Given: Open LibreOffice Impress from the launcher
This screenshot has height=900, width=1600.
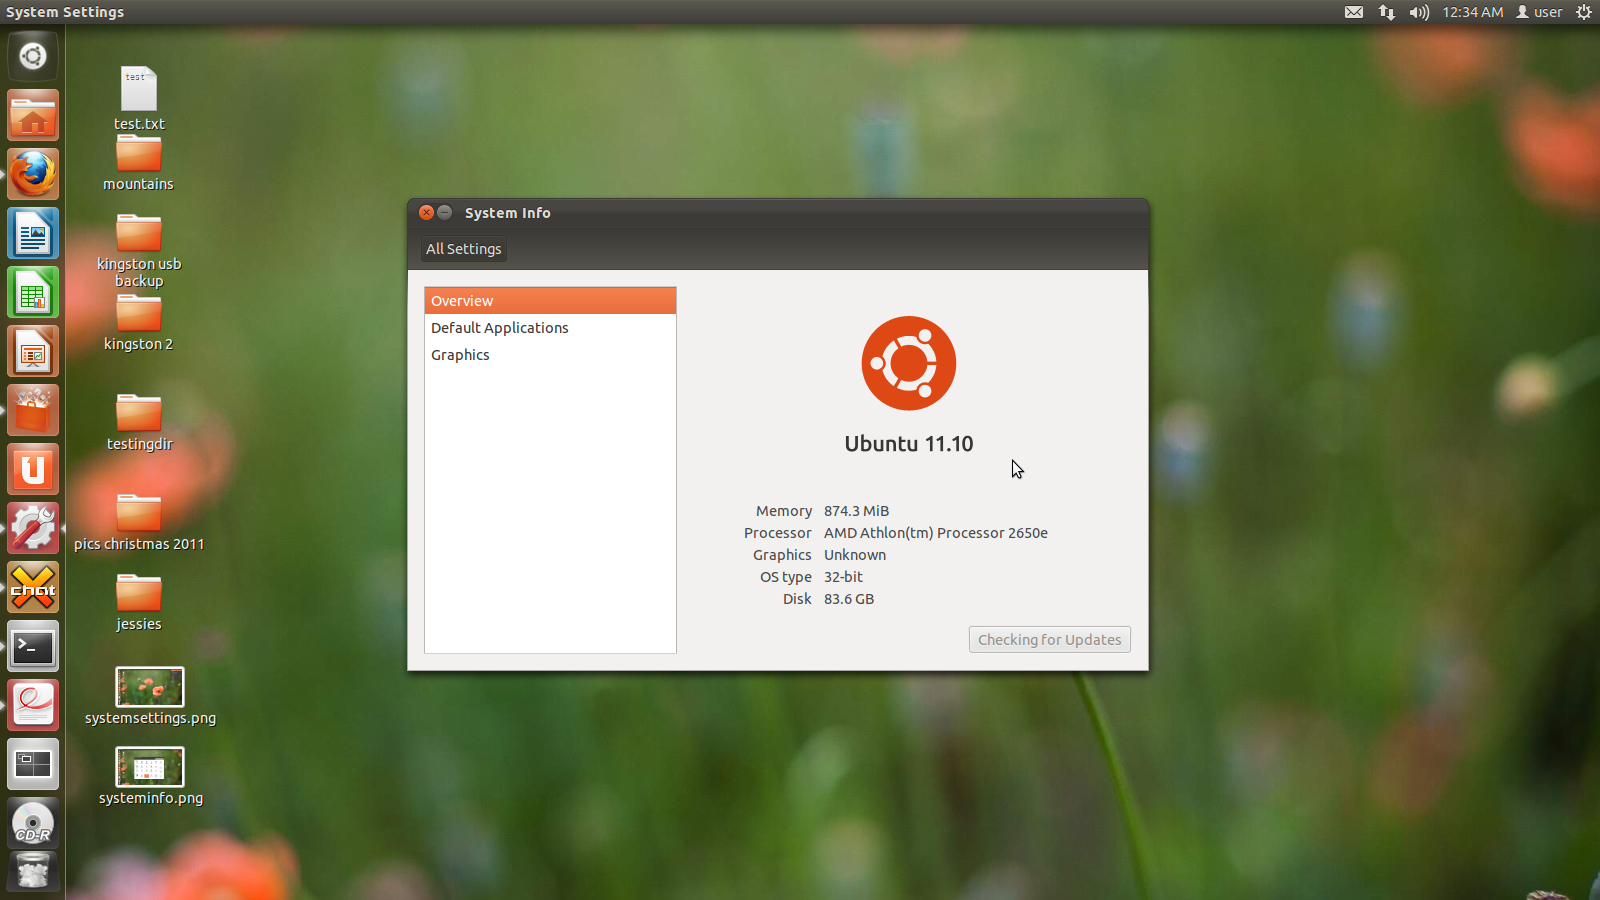Looking at the screenshot, I should point(33,352).
